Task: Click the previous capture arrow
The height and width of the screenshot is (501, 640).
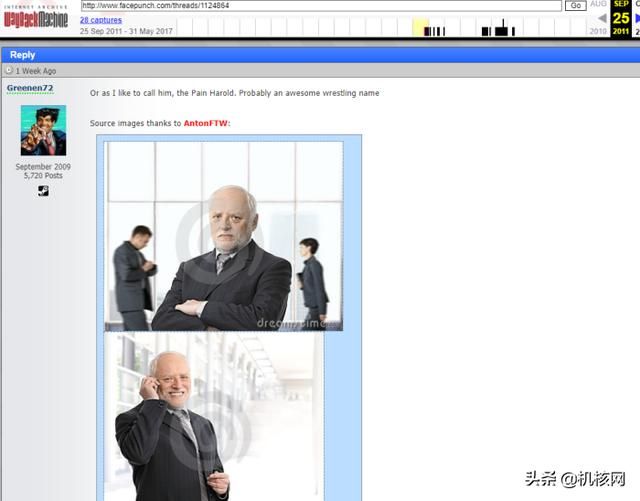Action: coord(602,18)
